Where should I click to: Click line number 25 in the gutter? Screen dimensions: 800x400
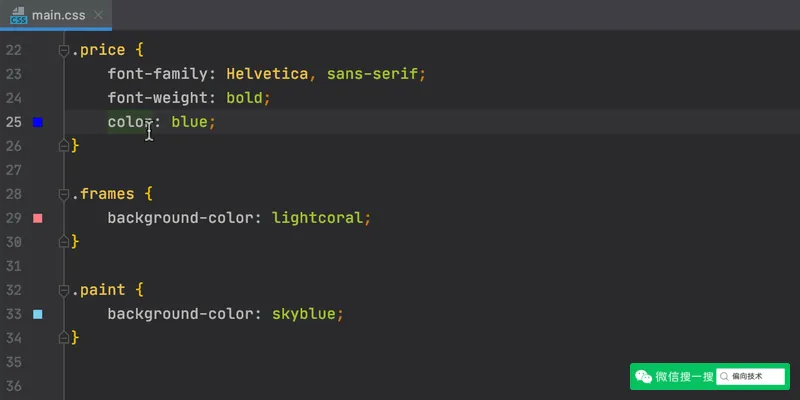click(14, 122)
